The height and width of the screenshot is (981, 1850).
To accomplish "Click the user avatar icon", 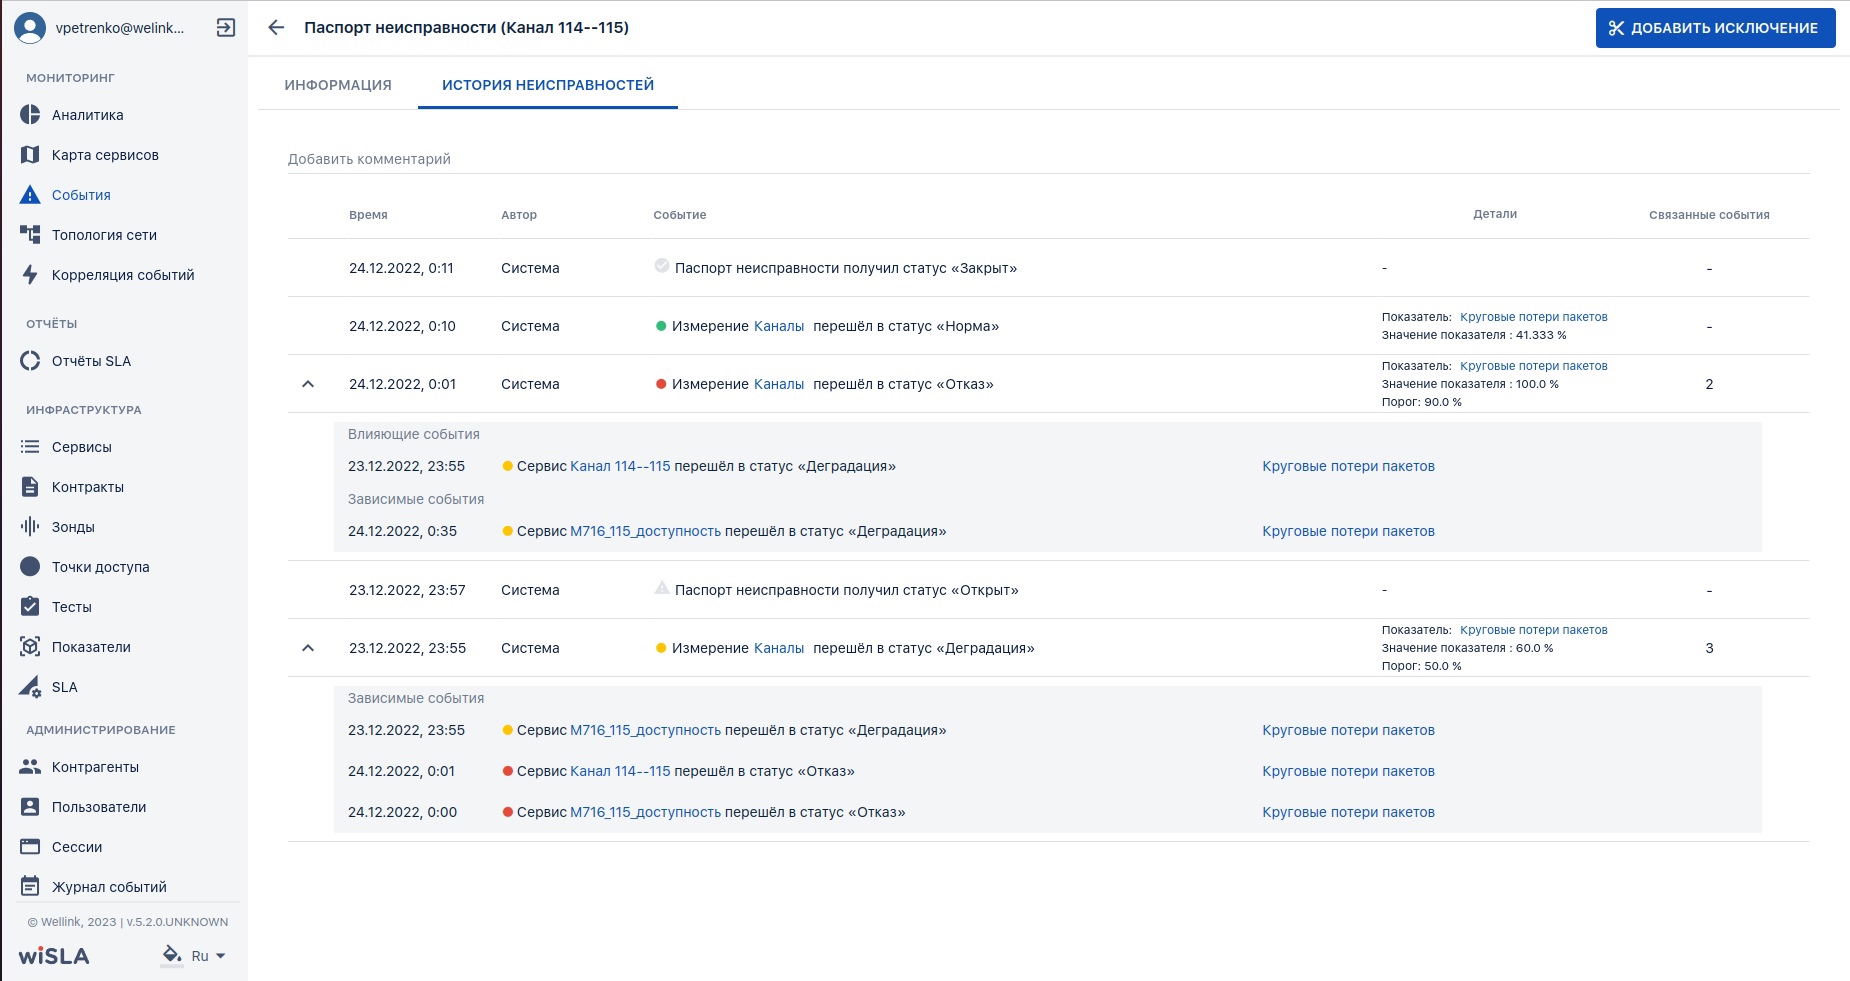I will 30,28.
